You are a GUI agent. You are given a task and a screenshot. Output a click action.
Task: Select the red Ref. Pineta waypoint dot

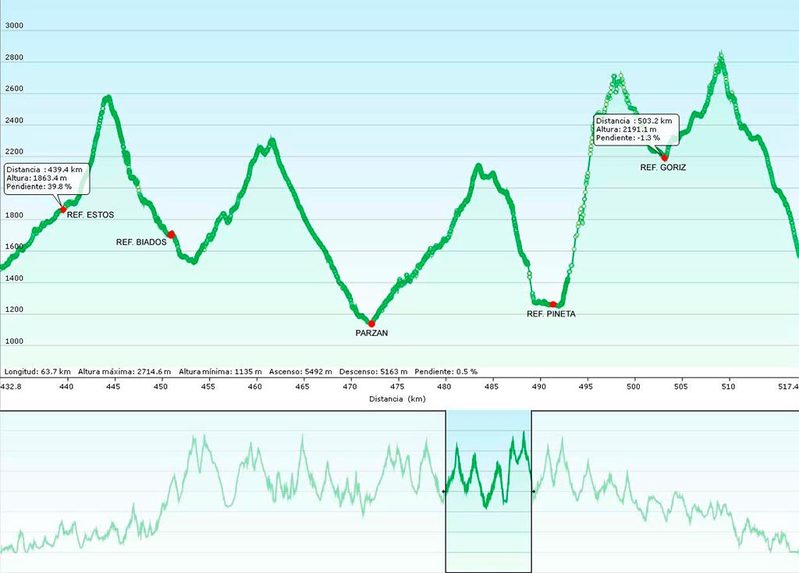pyautogui.click(x=553, y=304)
